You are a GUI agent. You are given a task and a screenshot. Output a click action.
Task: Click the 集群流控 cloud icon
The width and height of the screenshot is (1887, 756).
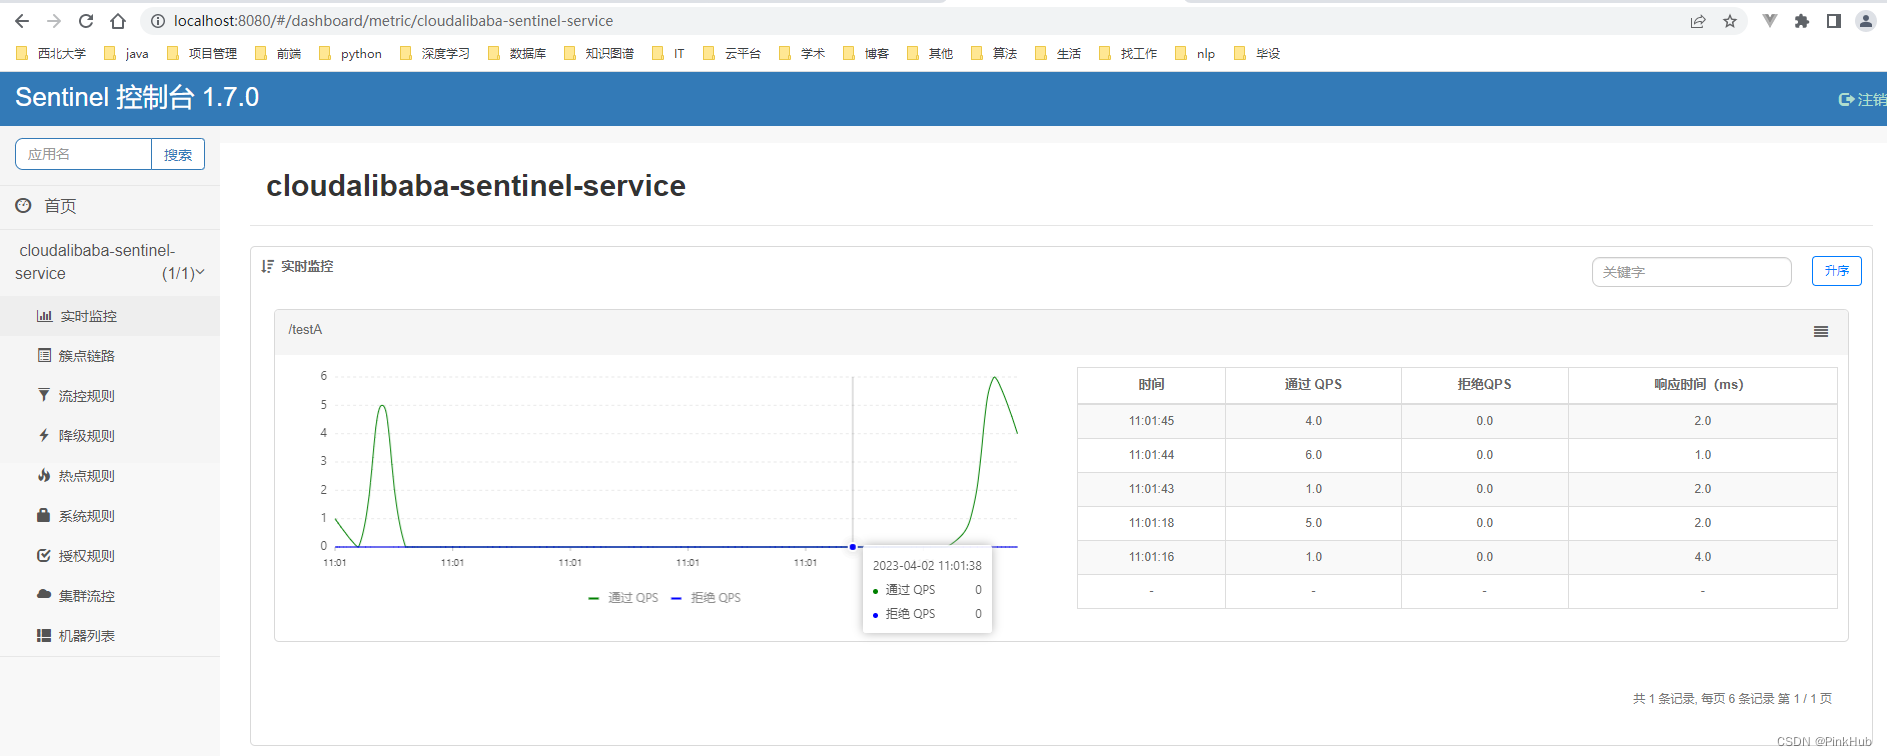tap(44, 594)
